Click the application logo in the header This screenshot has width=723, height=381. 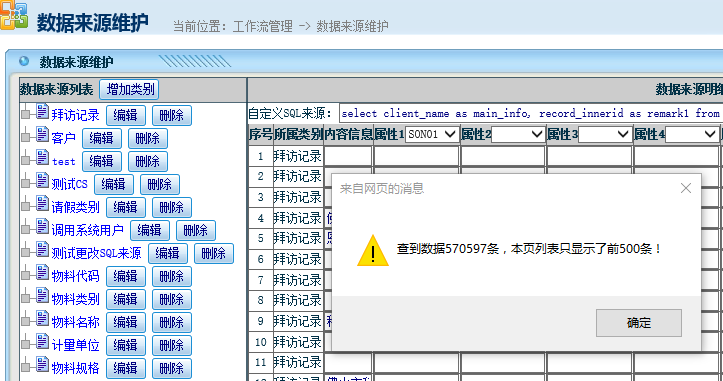pos(14,16)
